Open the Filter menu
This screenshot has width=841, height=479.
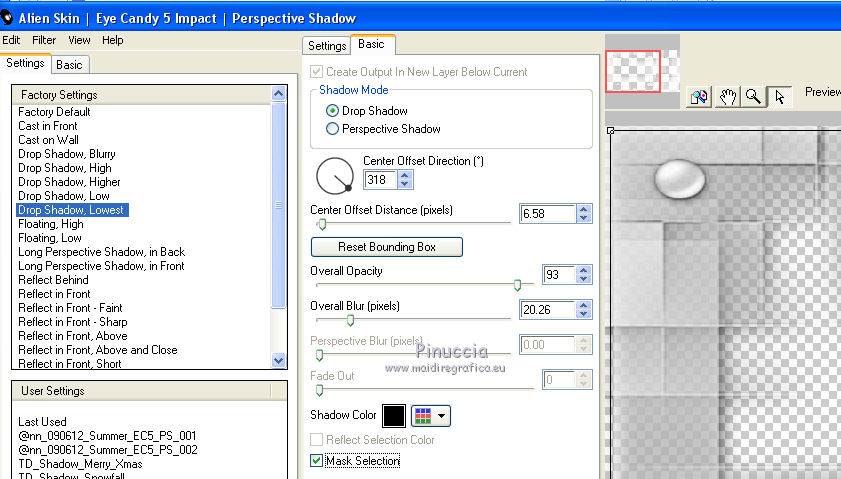point(44,40)
